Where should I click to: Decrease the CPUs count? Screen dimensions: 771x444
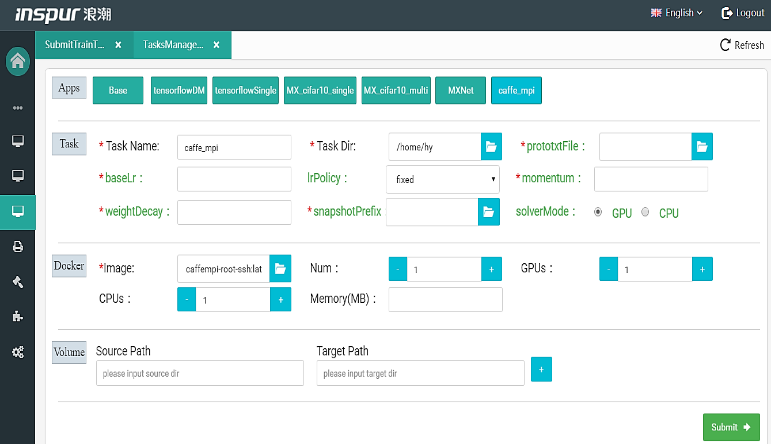187,299
